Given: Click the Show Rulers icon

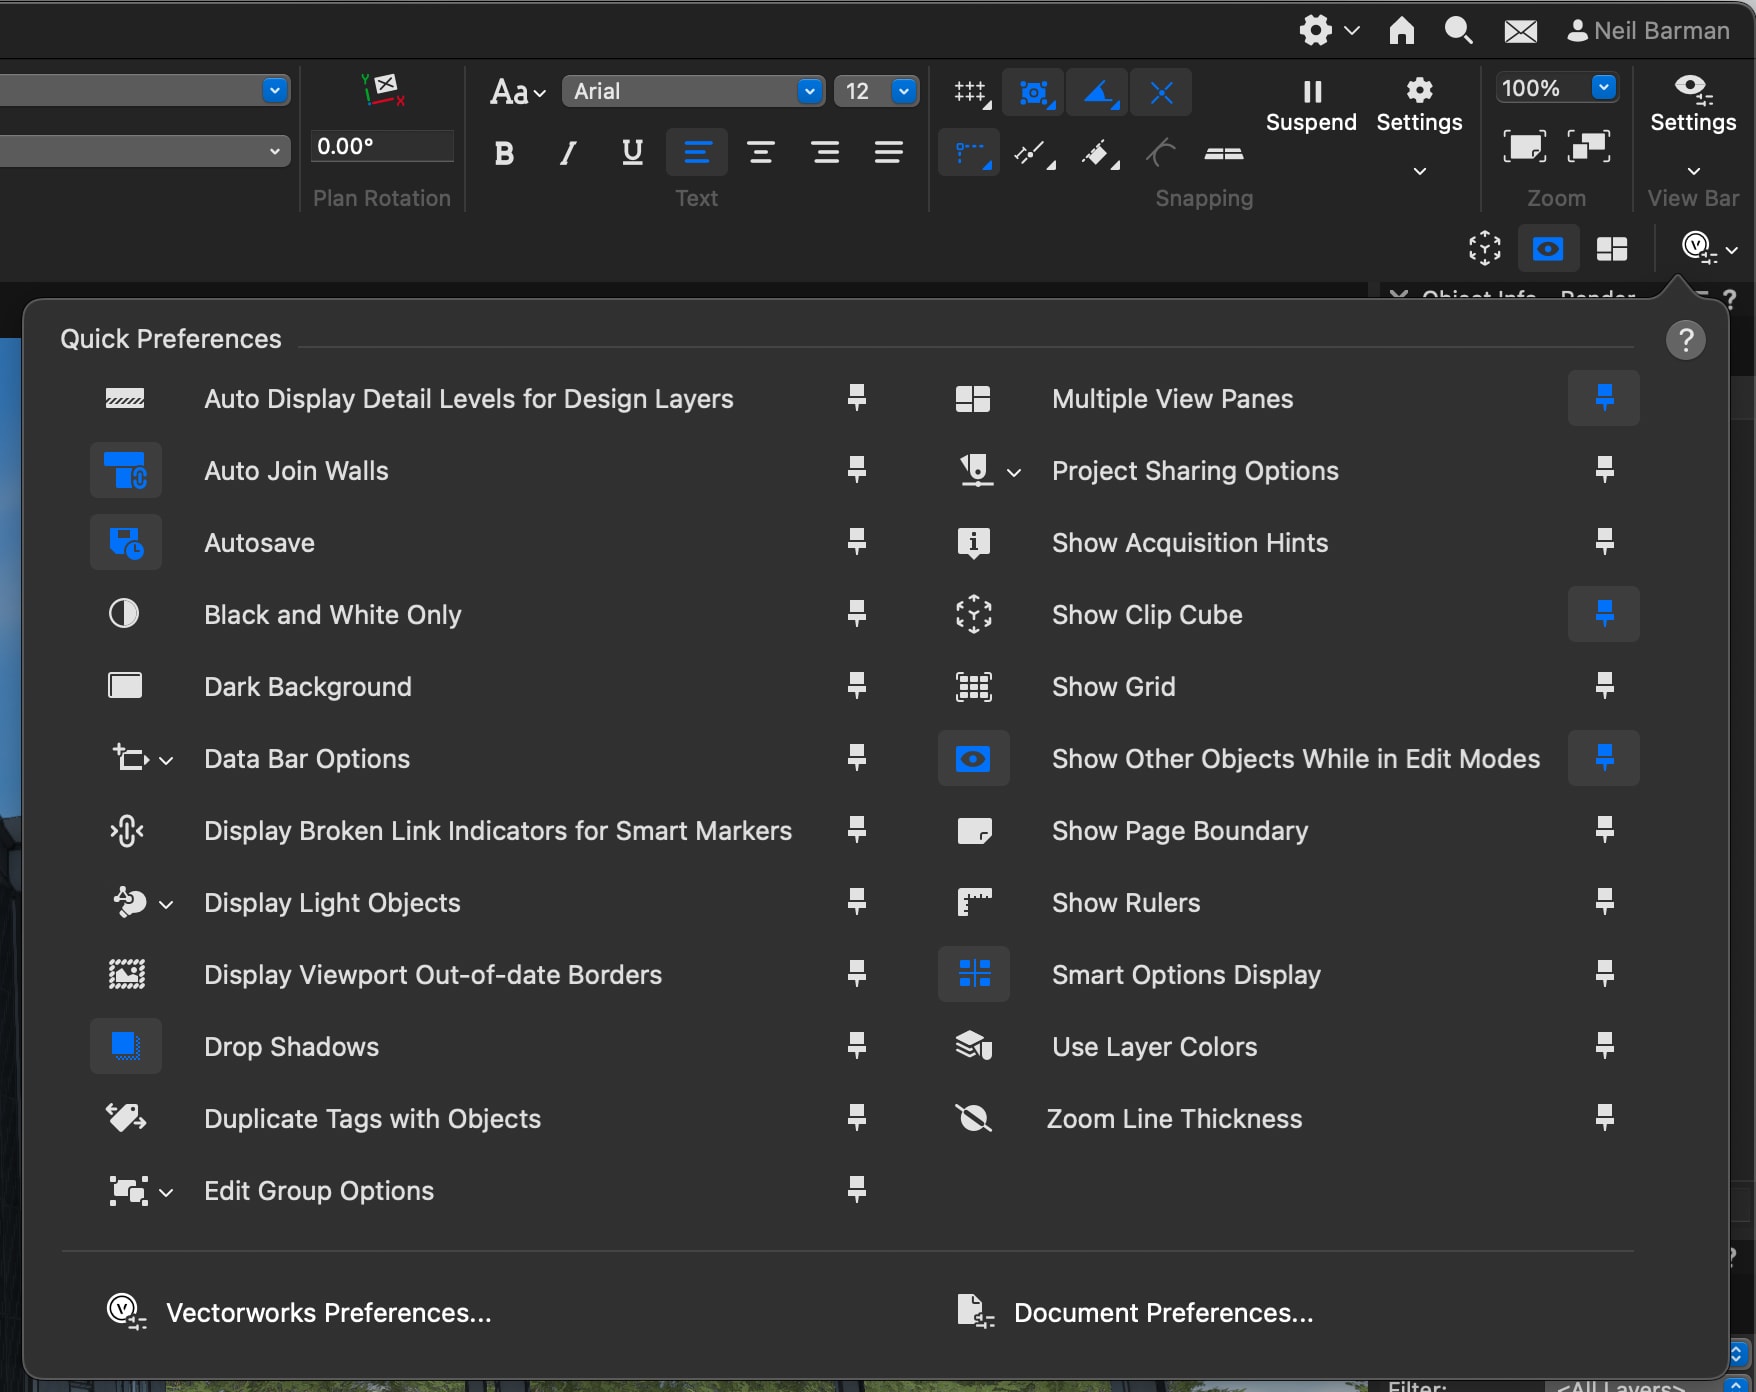Looking at the screenshot, I should pyautogui.click(x=973, y=902).
